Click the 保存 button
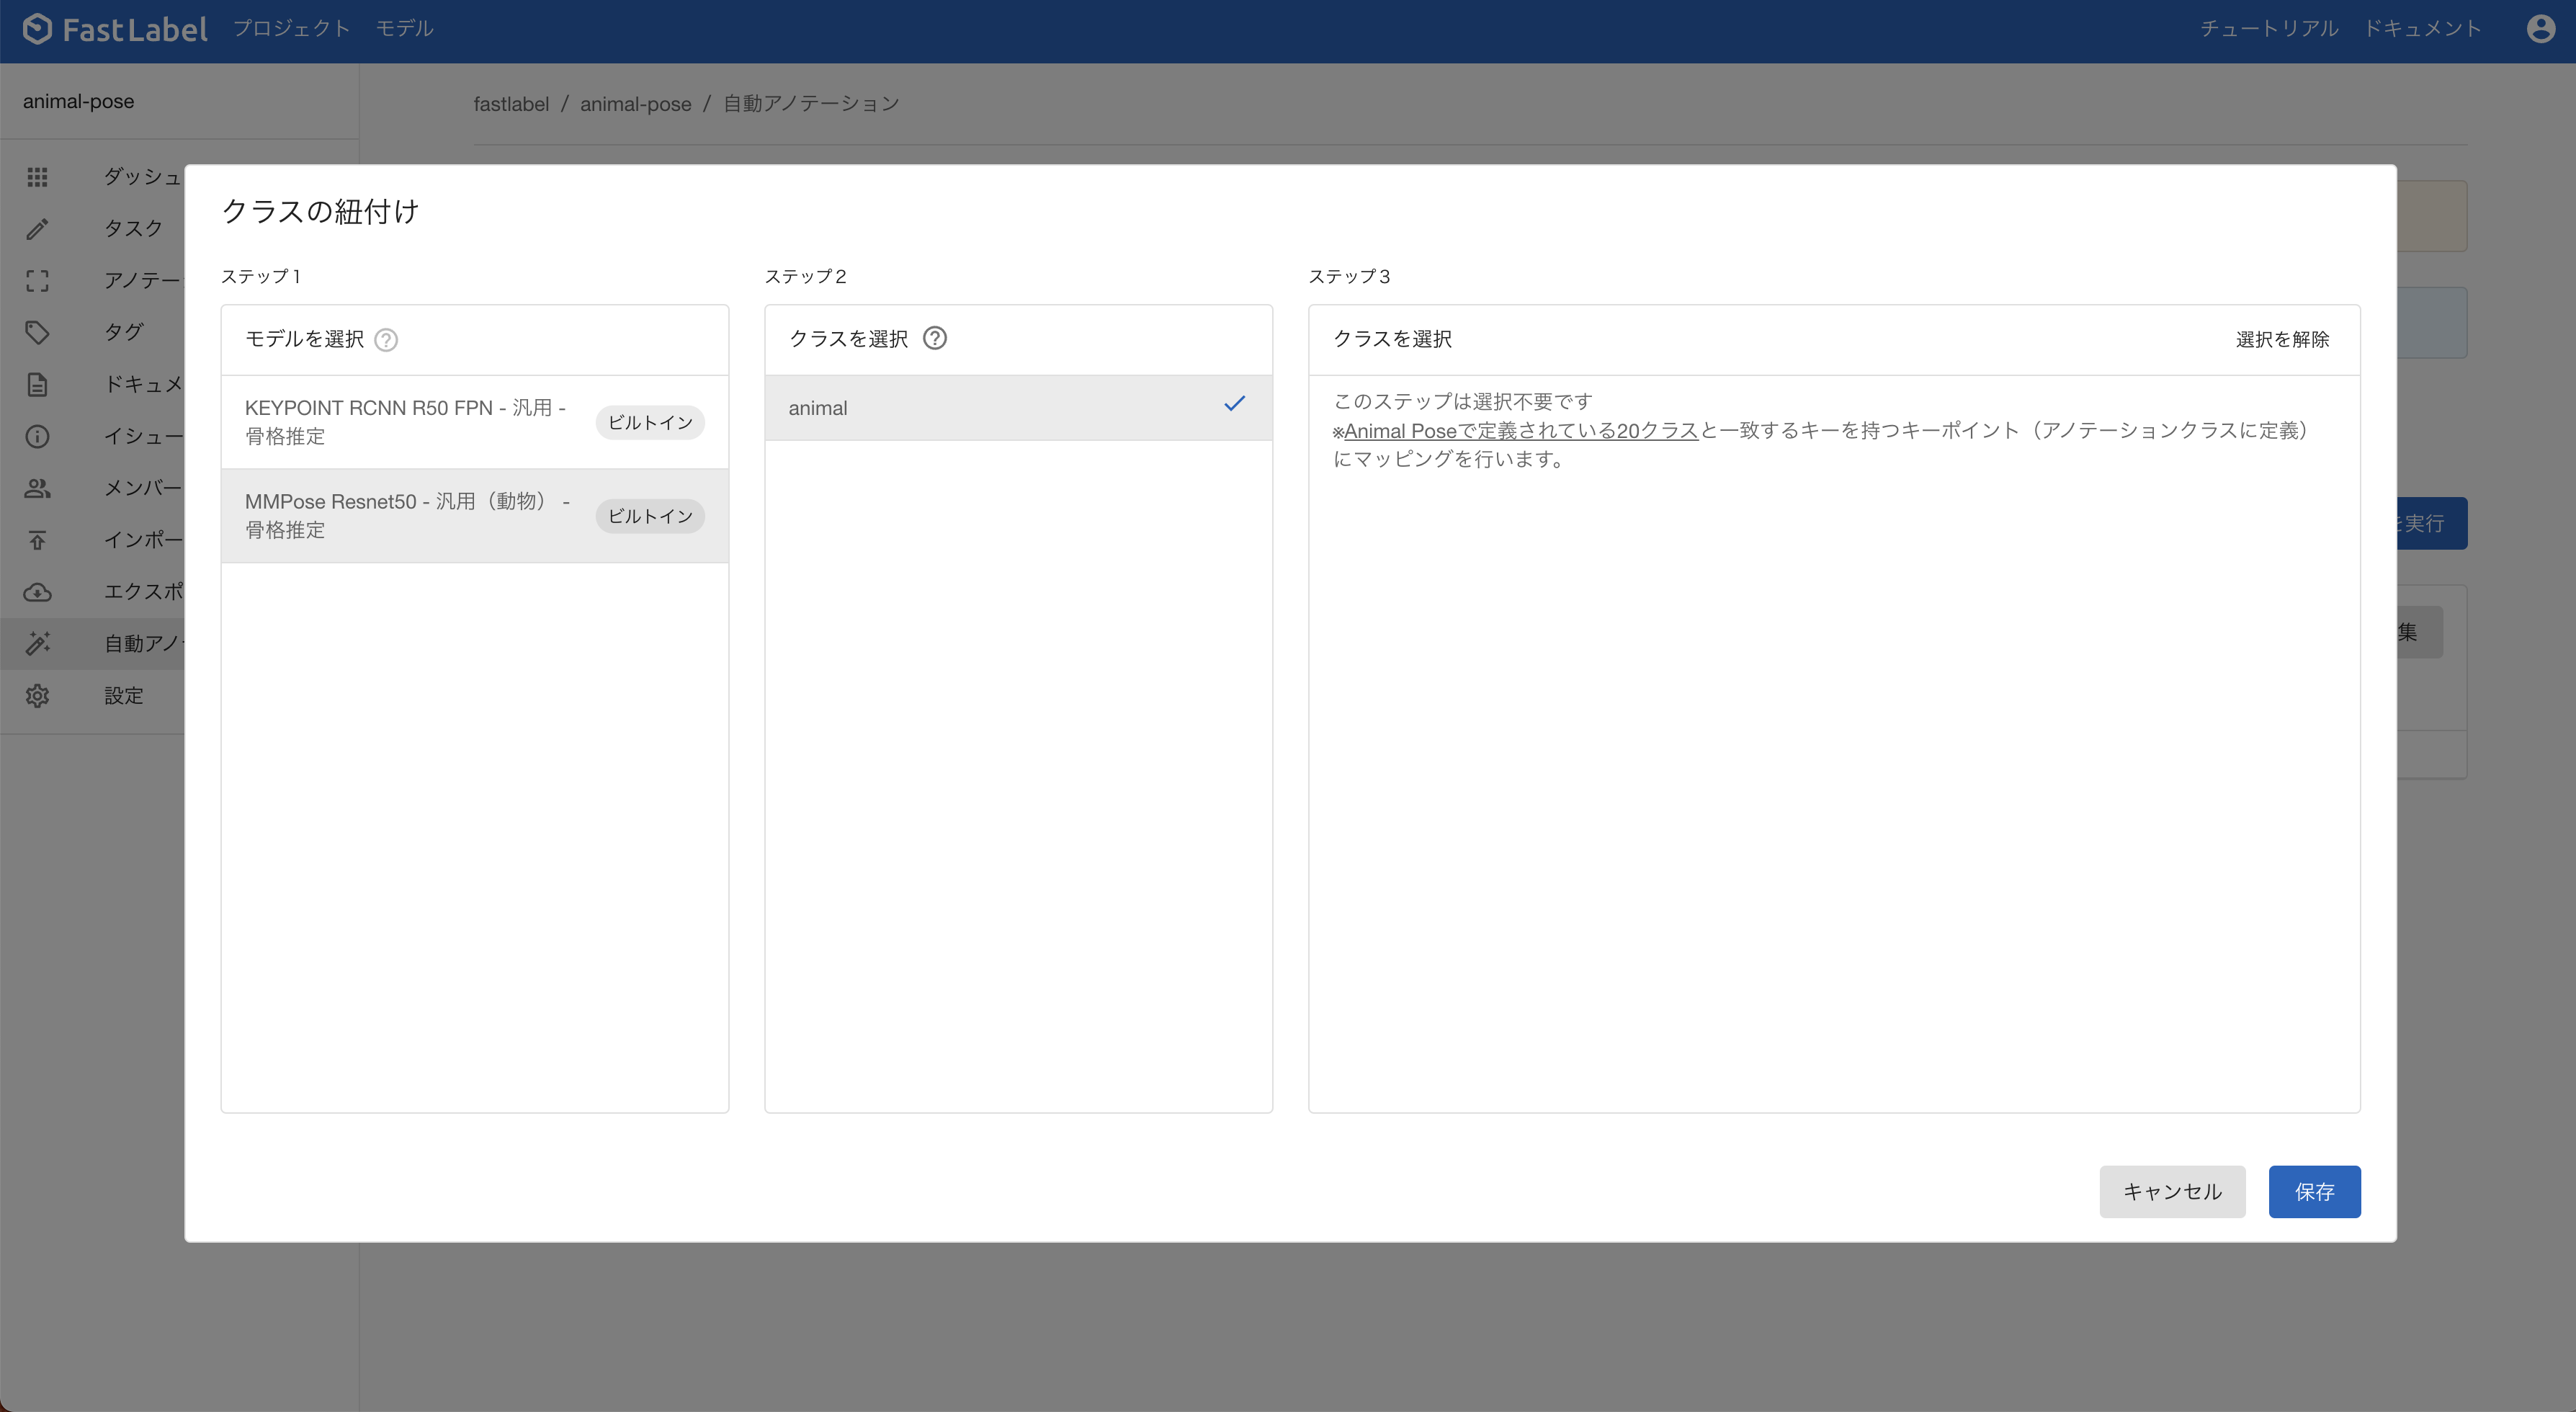Viewport: 2576px width, 1412px height. 2313,1192
